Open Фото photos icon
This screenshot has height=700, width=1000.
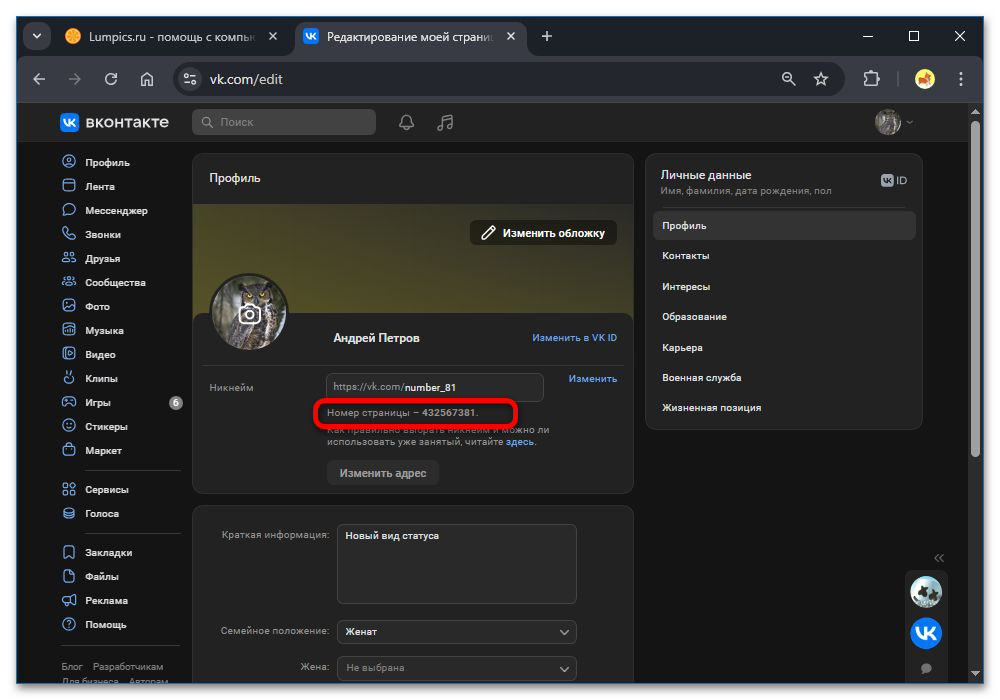pyautogui.click(x=69, y=305)
